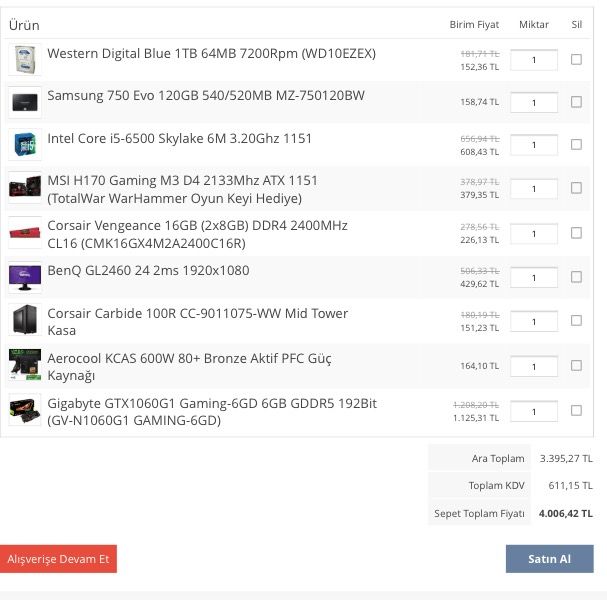The height and width of the screenshot is (600, 607).
Task: Open the Gigabyte GTX1060G1 thumbnail
Action: coord(25,410)
